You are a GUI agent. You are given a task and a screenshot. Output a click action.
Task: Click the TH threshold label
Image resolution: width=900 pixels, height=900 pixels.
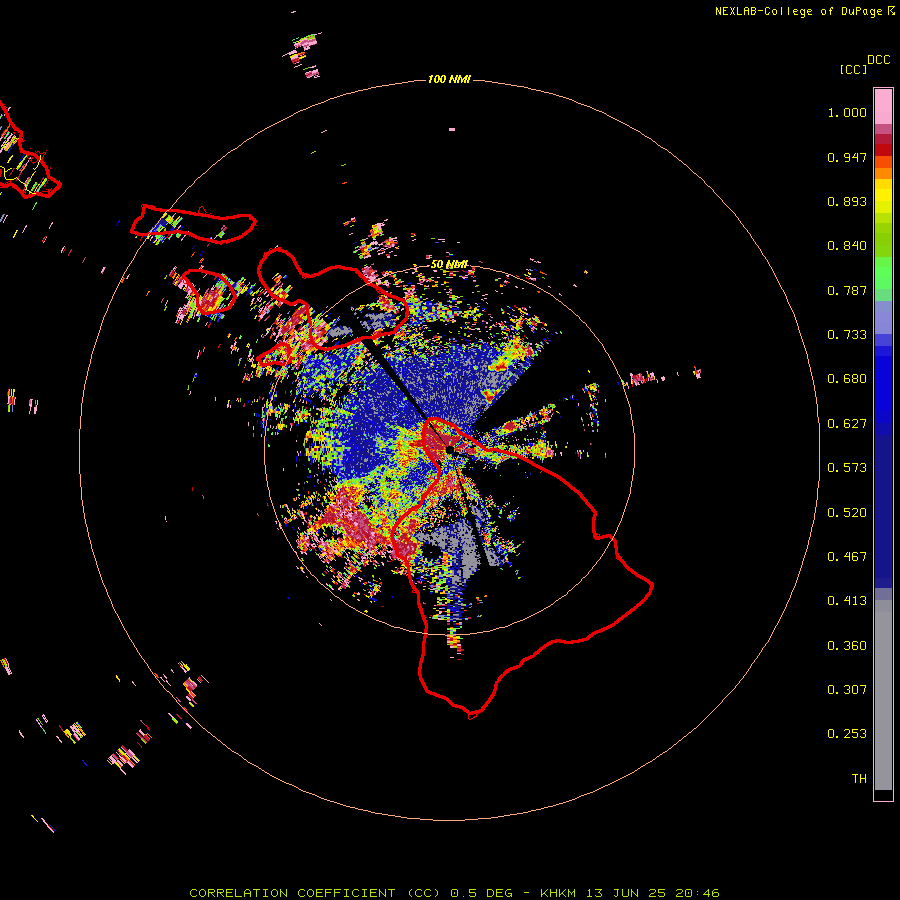tap(859, 779)
